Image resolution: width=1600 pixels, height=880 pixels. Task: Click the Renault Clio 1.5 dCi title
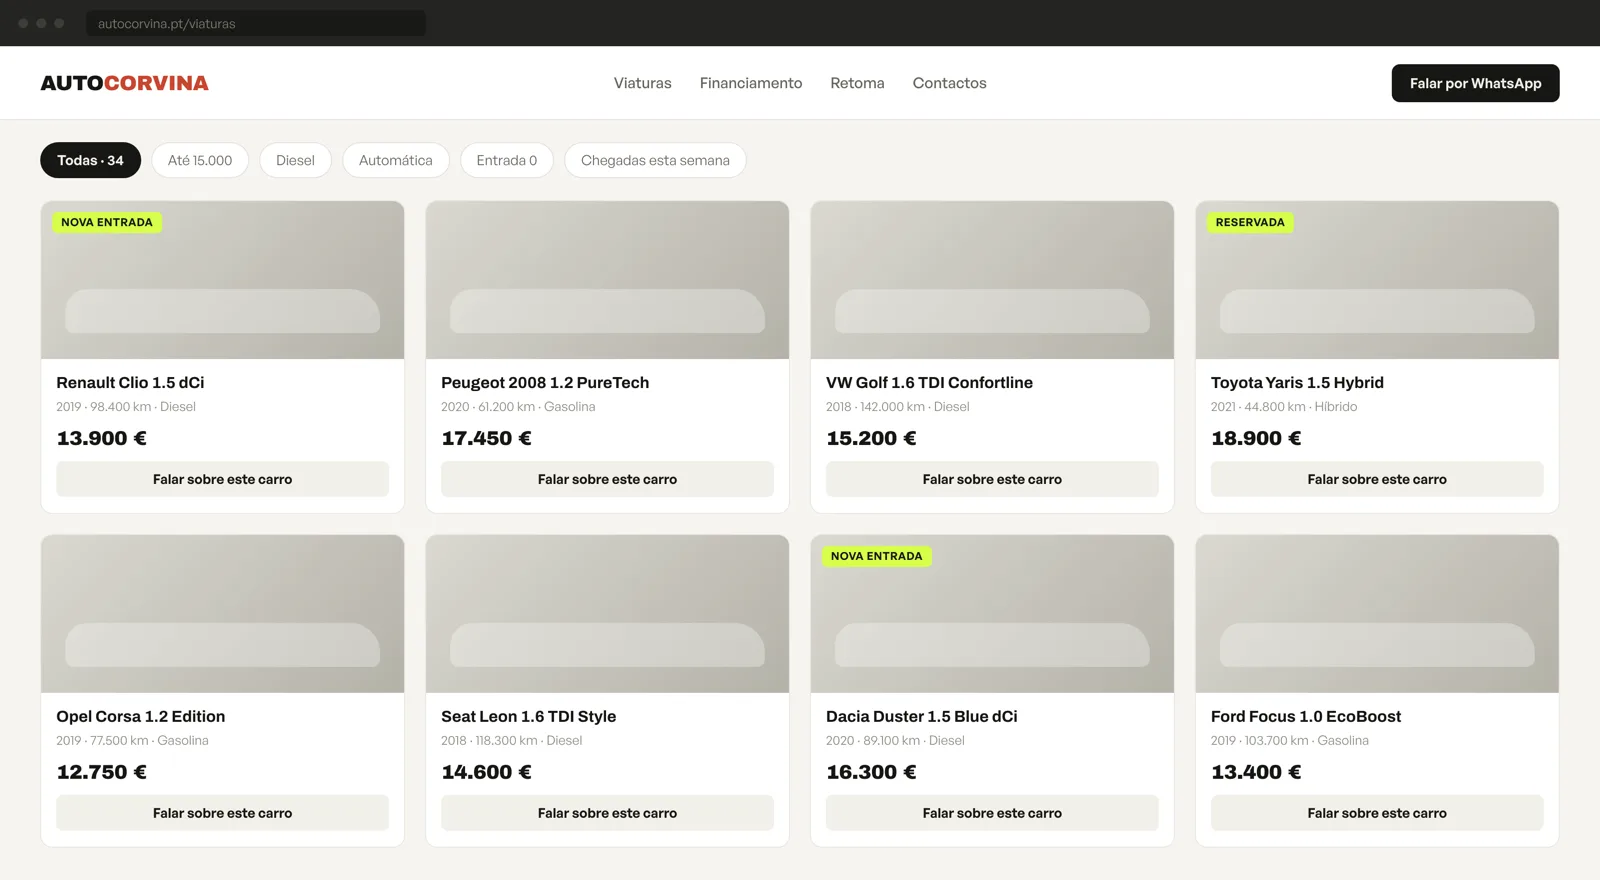click(x=130, y=383)
